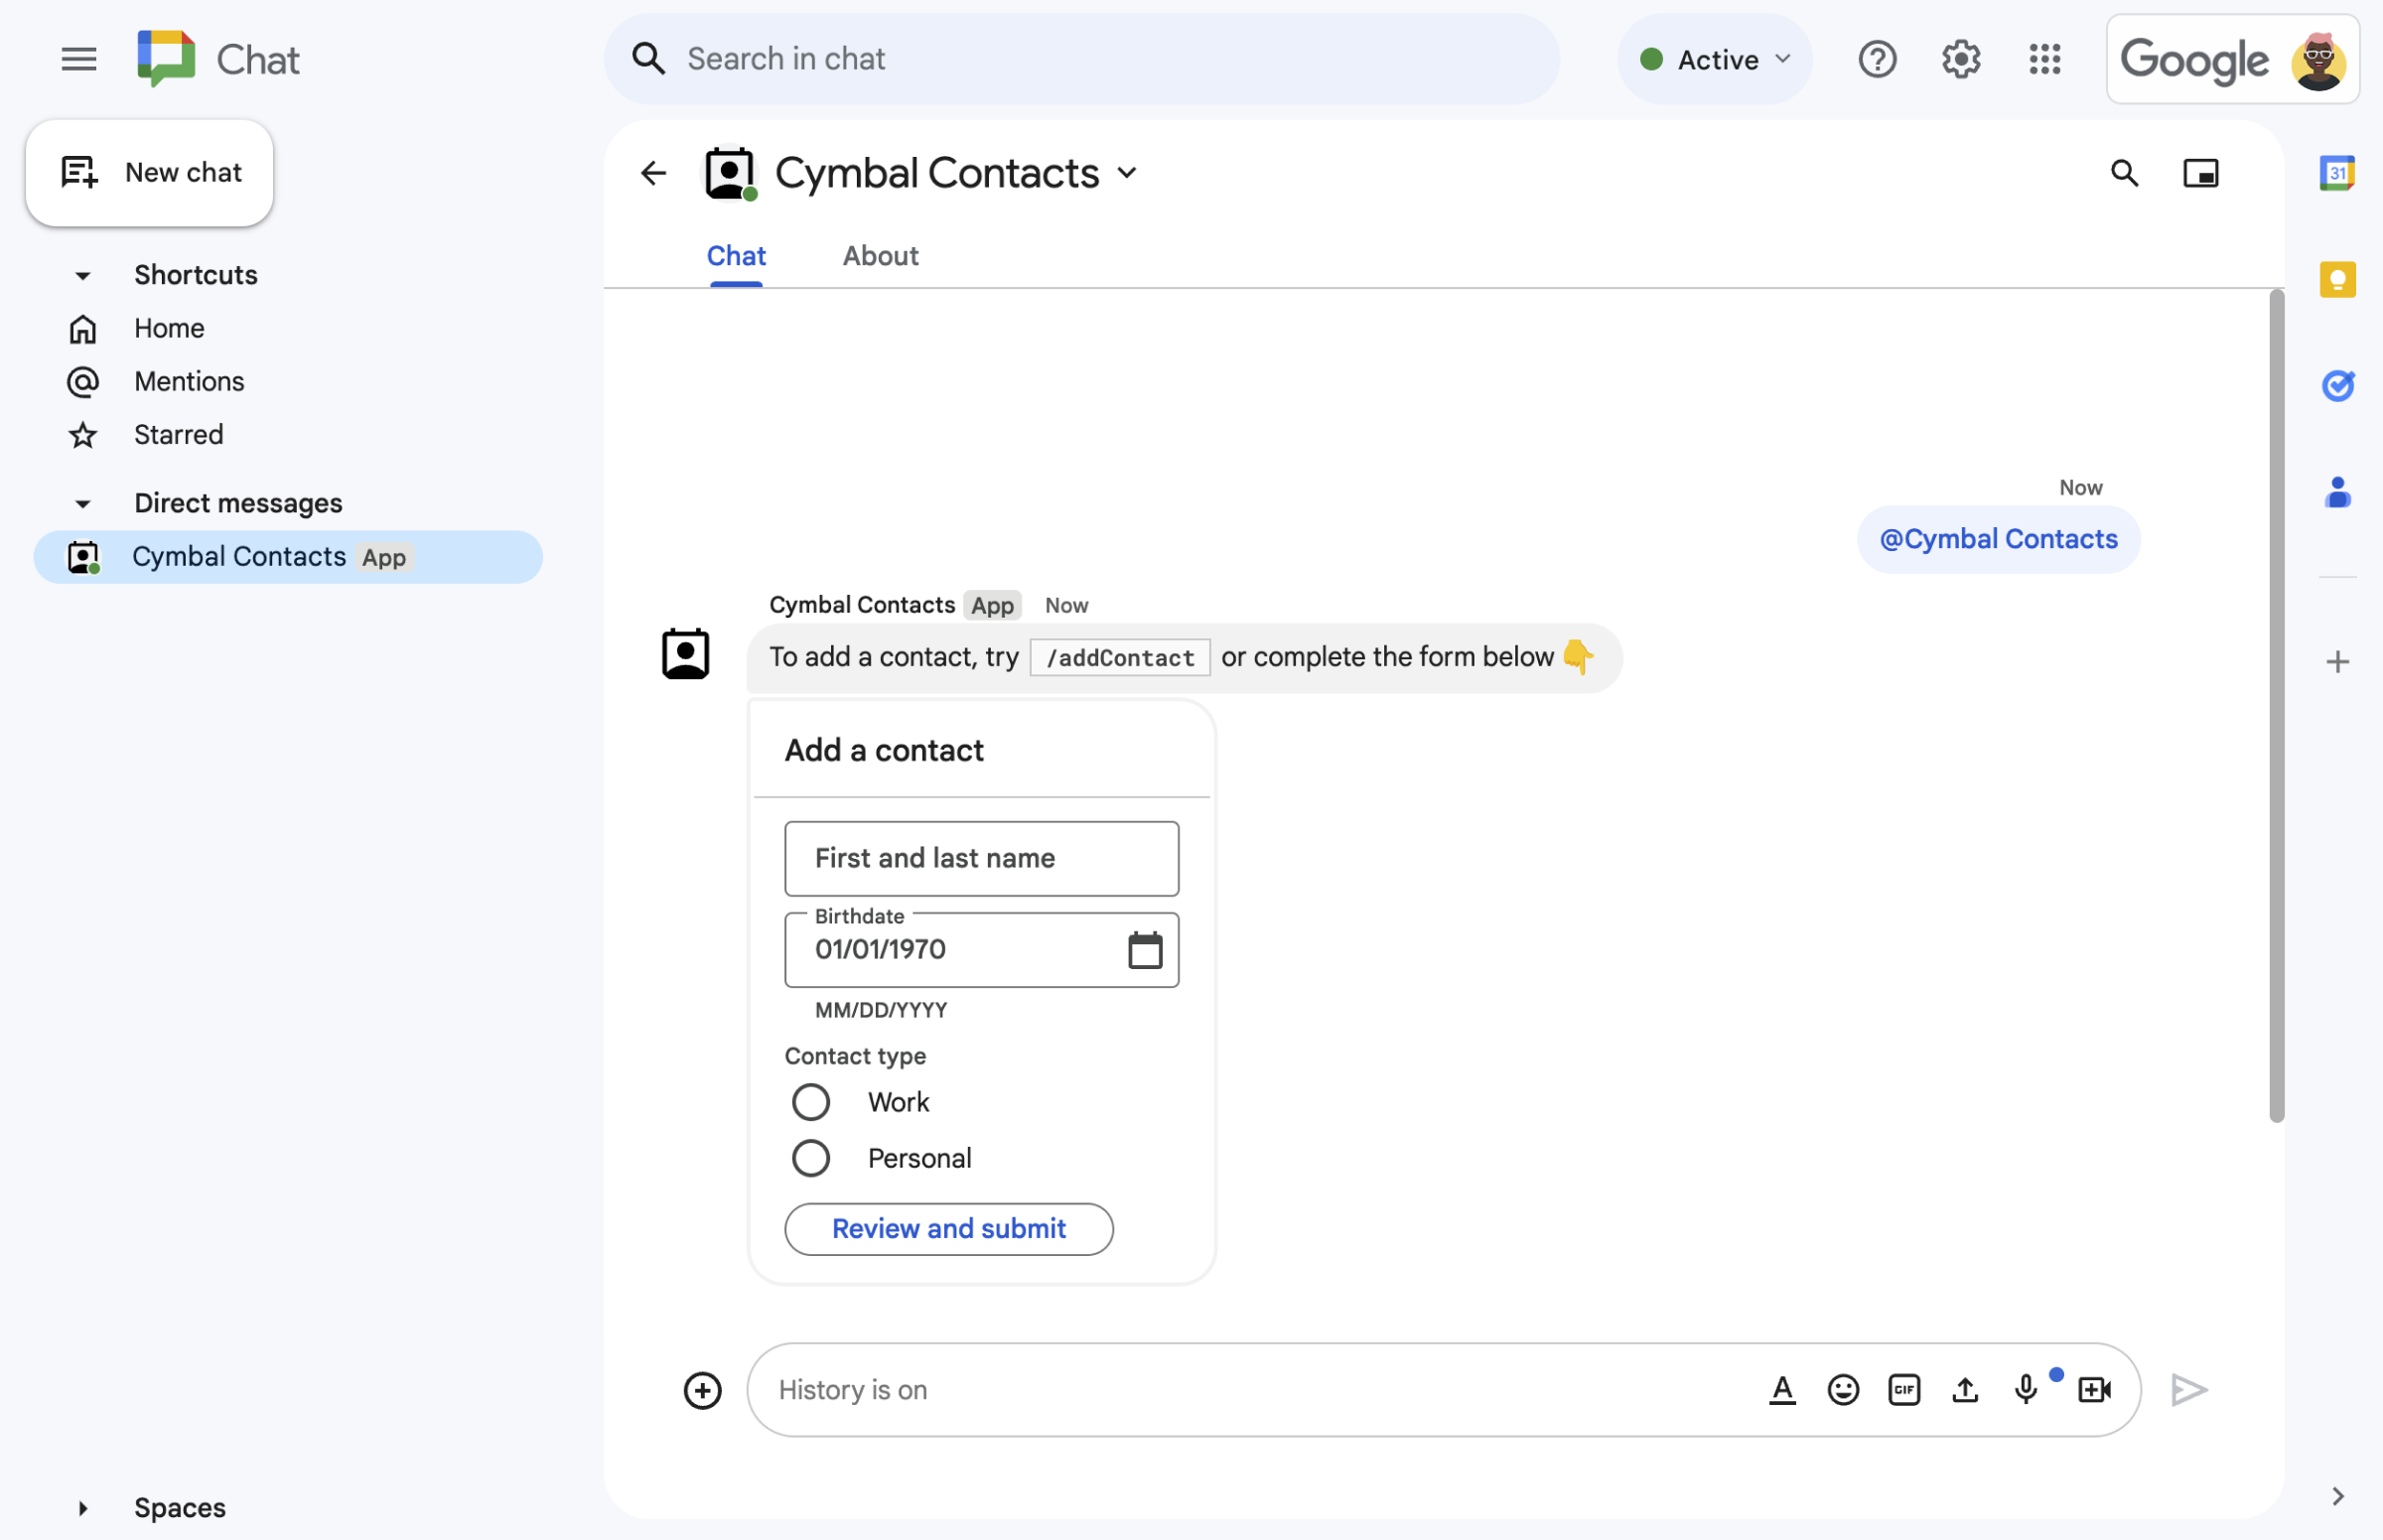This screenshot has width=2383, height=1540.
Task: Click the back arrow navigation button
Action: (x=653, y=172)
